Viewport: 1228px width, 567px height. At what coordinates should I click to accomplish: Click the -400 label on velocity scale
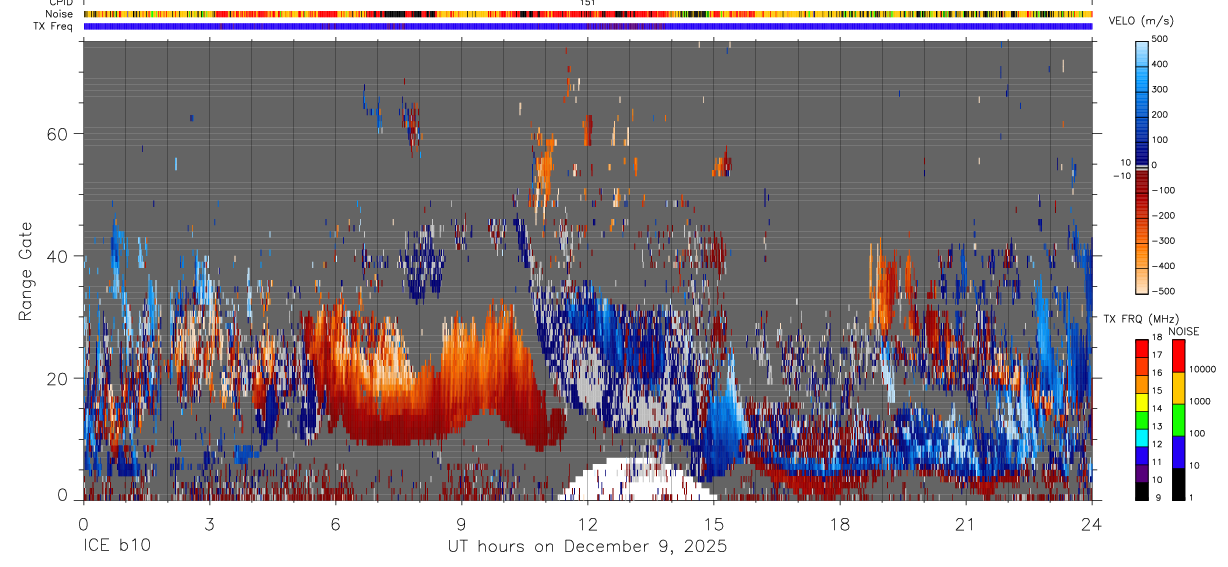[x=1165, y=266]
